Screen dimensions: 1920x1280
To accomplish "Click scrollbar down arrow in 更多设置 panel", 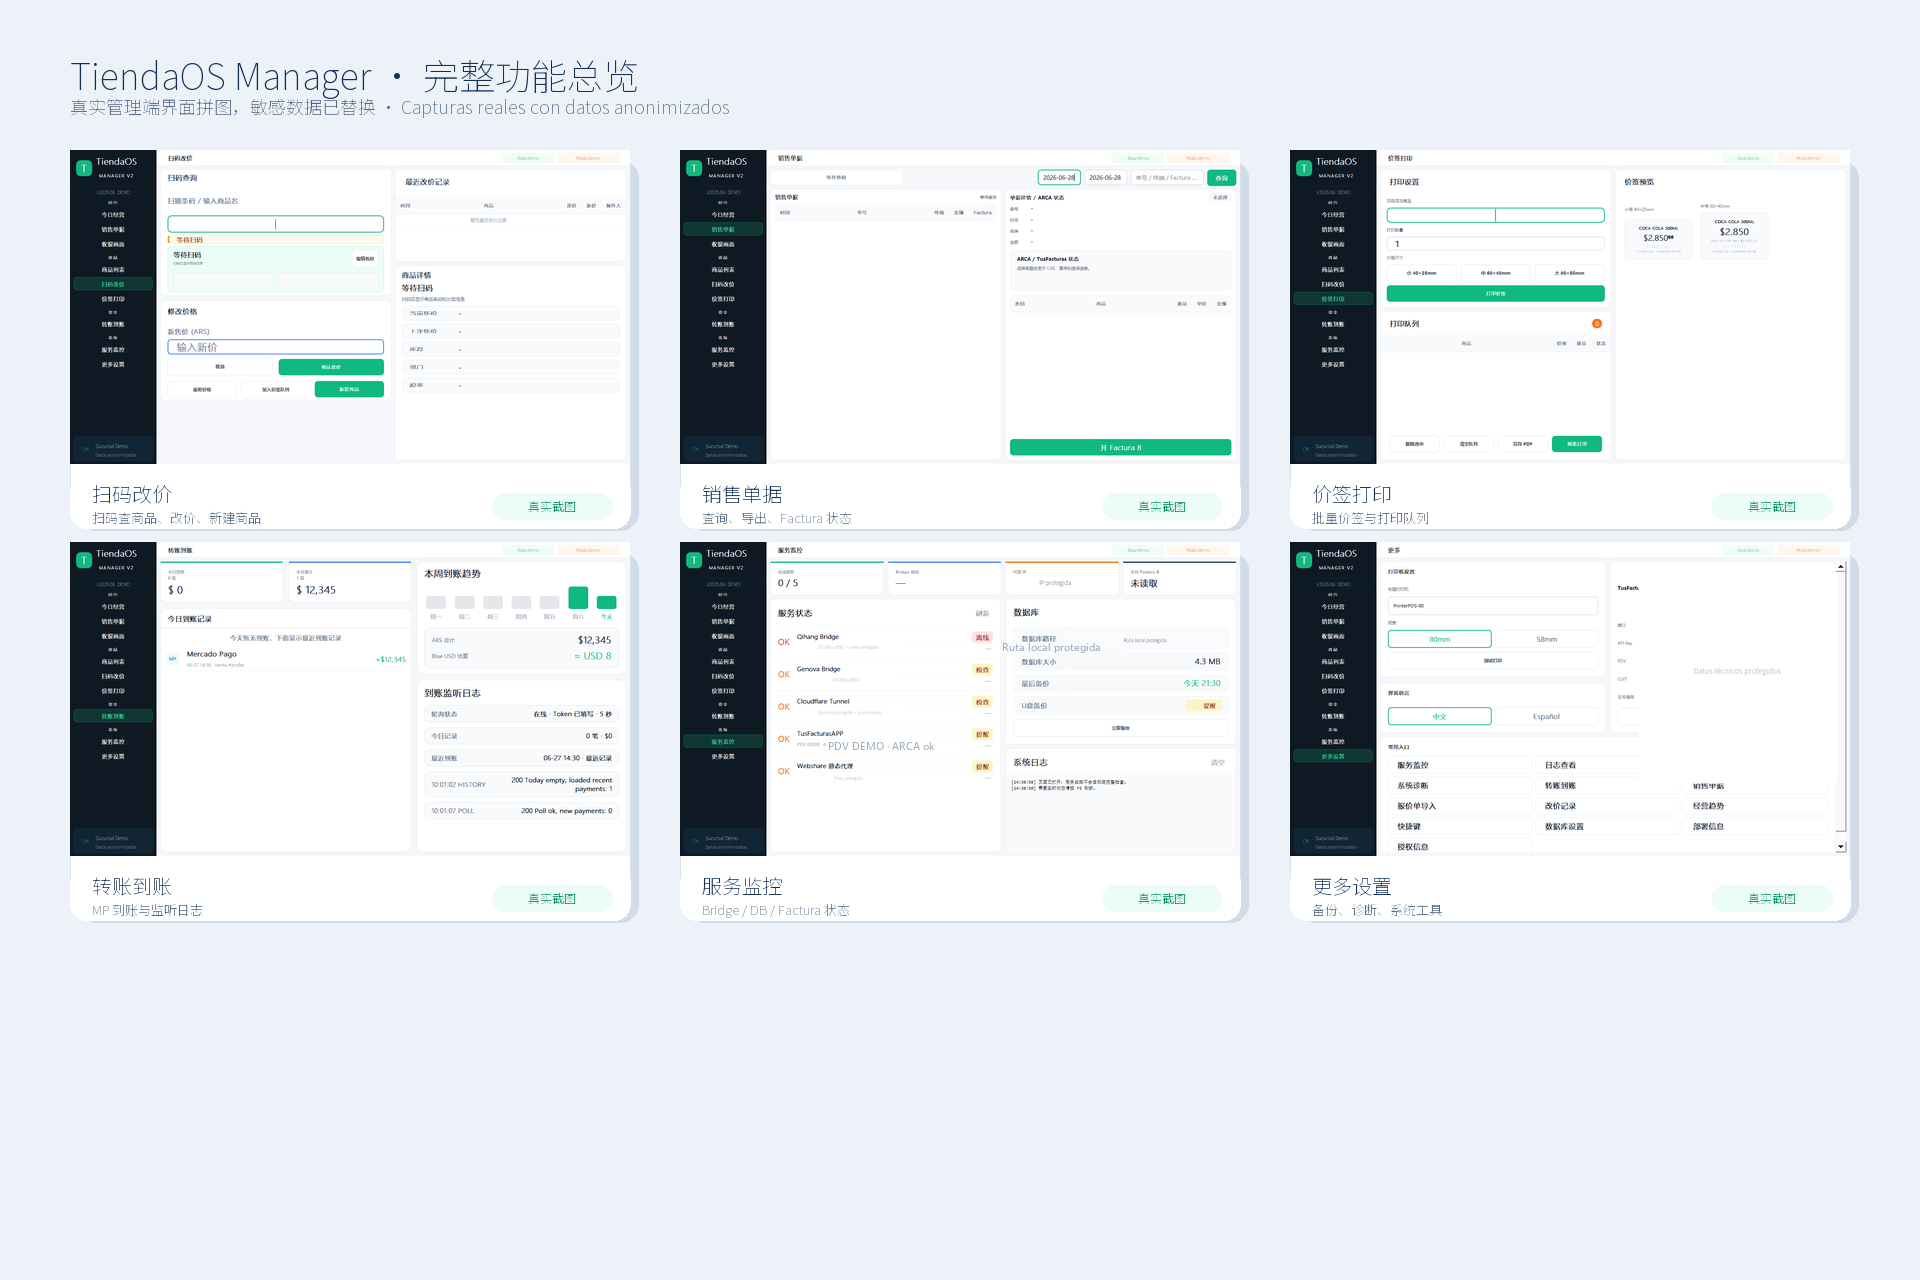I will pos(1840,847).
